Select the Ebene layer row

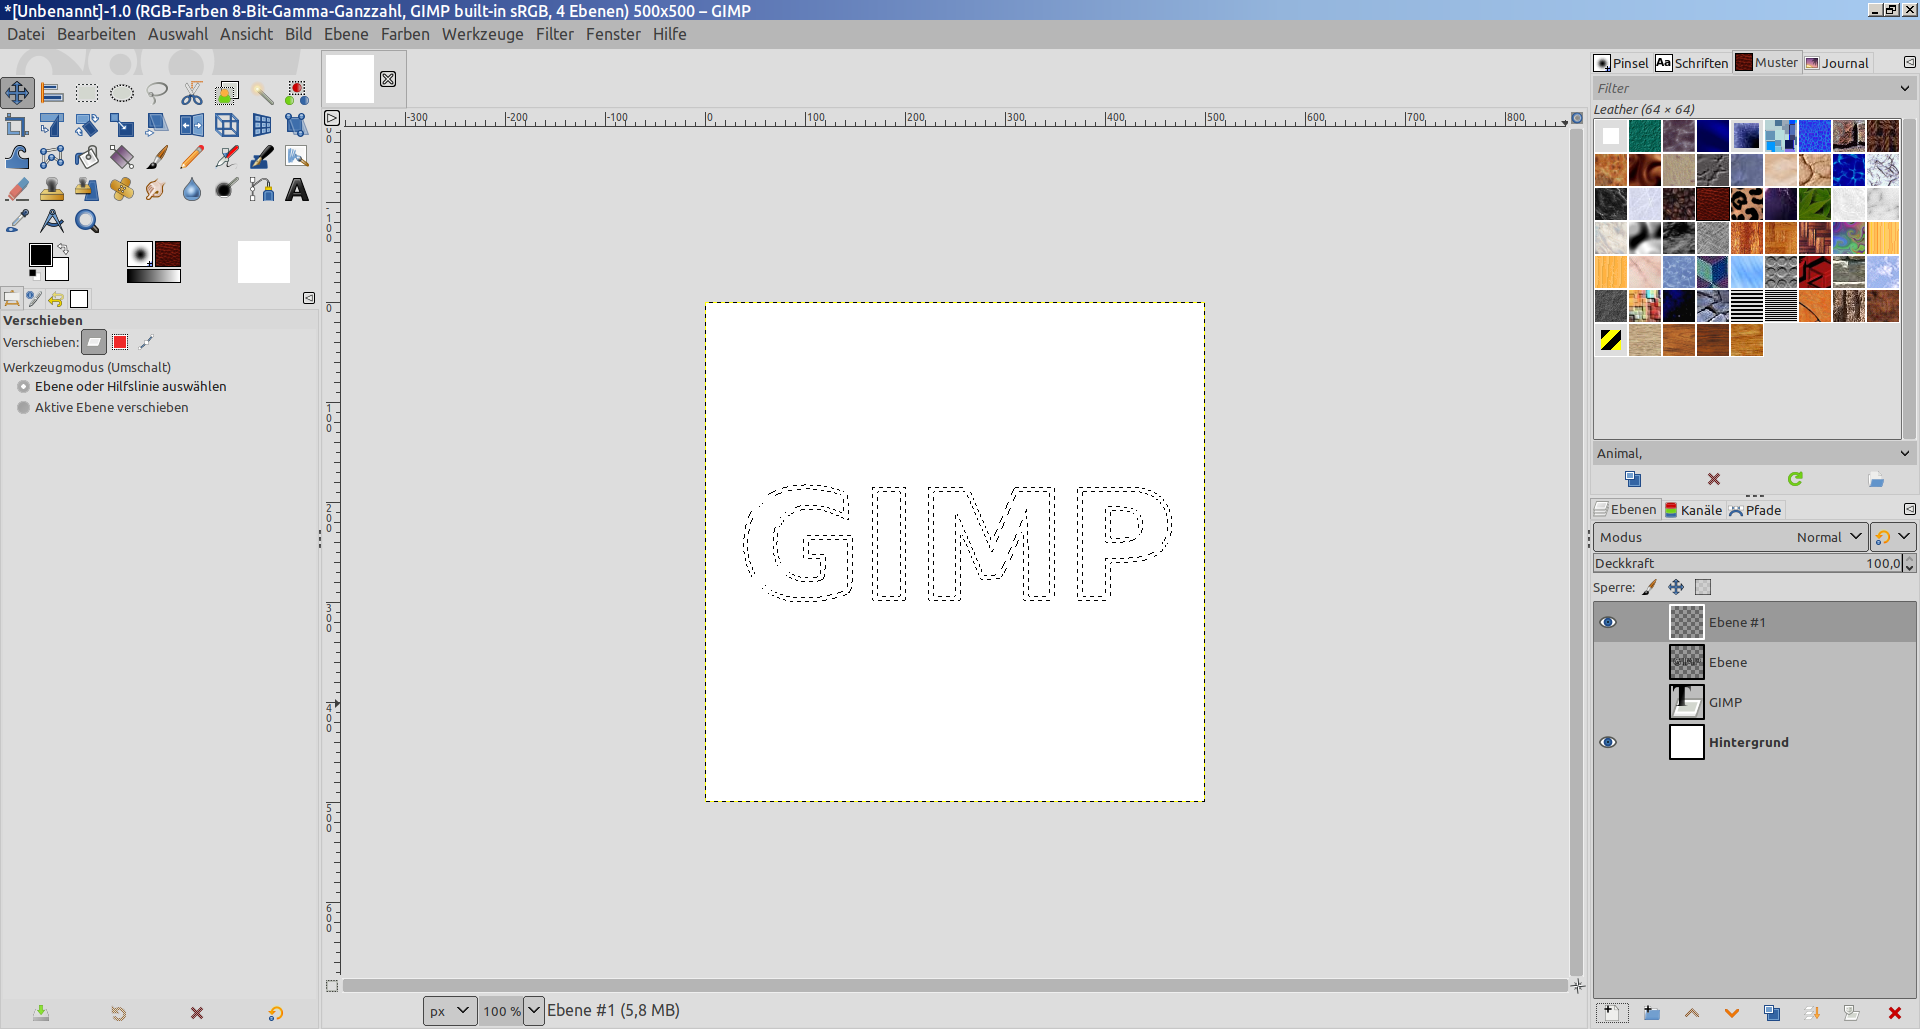pos(1755,662)
